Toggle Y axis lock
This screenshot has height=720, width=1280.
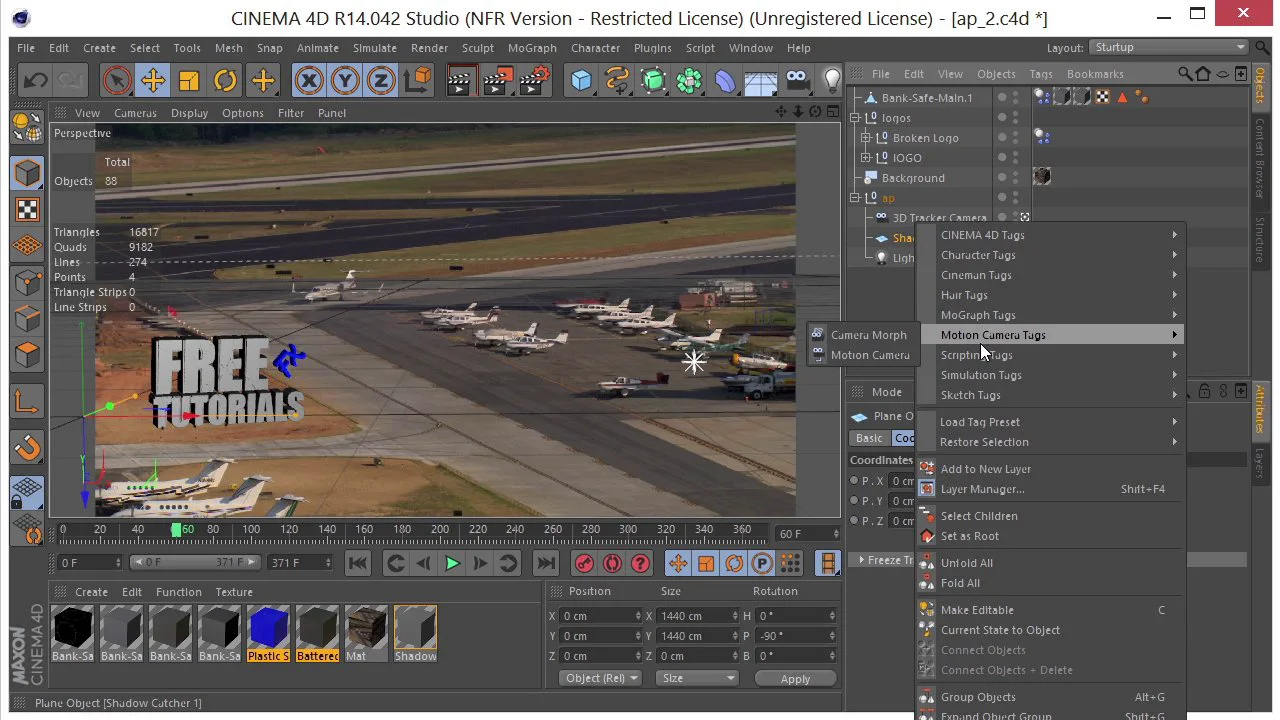(345, 80)
